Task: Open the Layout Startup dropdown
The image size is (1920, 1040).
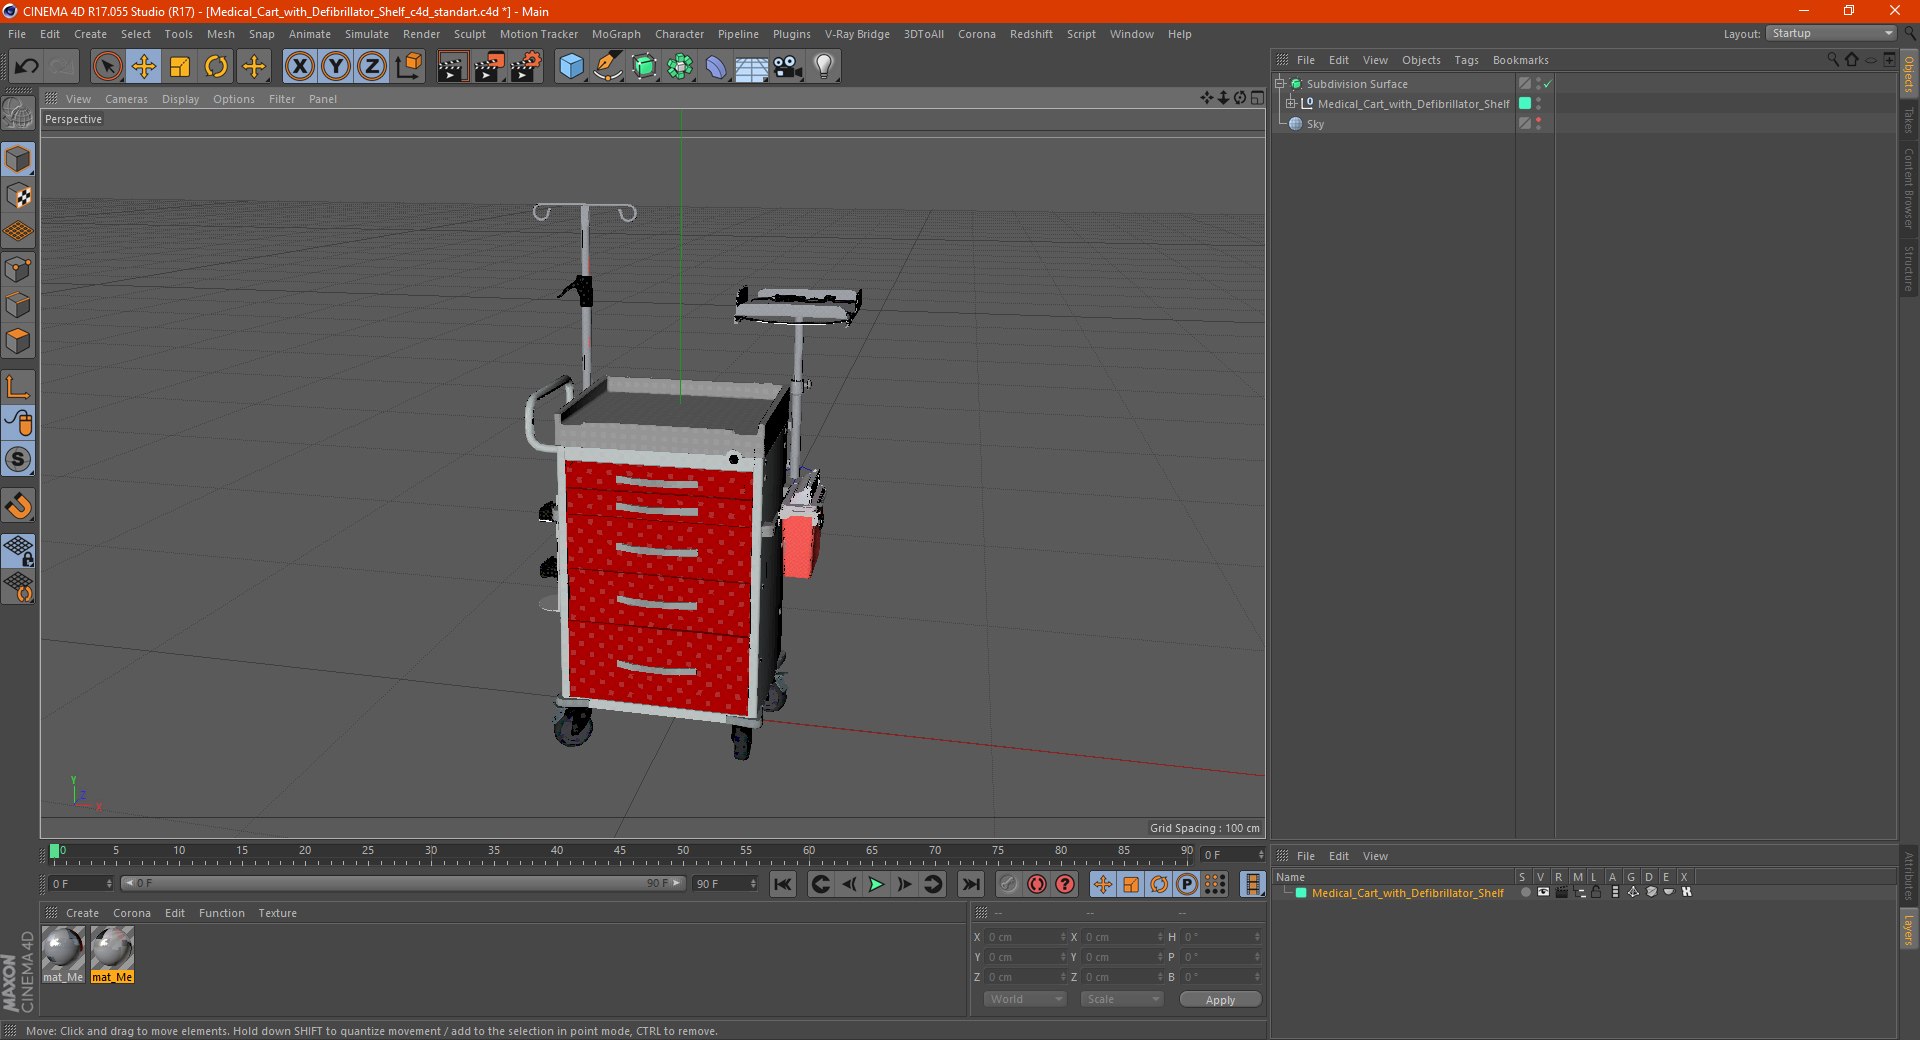Action: click(1831, 33)
